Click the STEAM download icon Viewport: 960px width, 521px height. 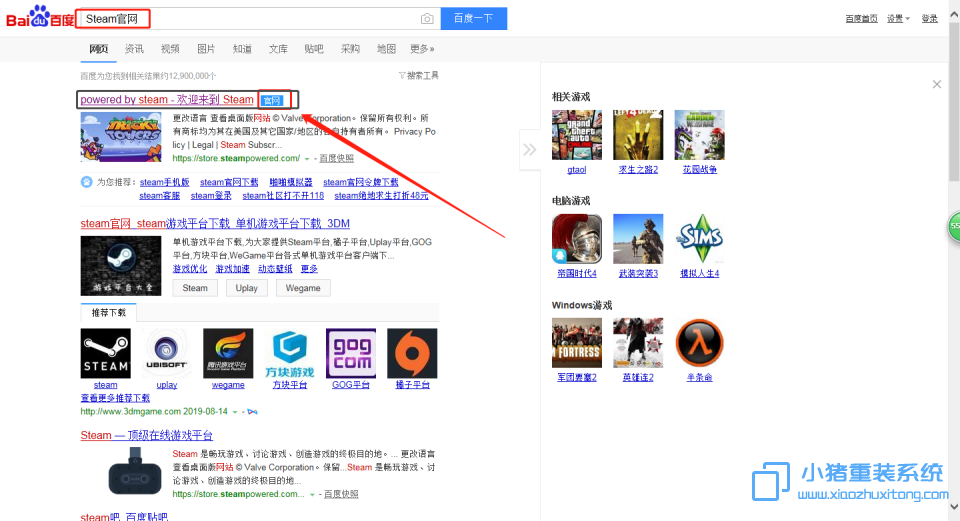point(105,353)
